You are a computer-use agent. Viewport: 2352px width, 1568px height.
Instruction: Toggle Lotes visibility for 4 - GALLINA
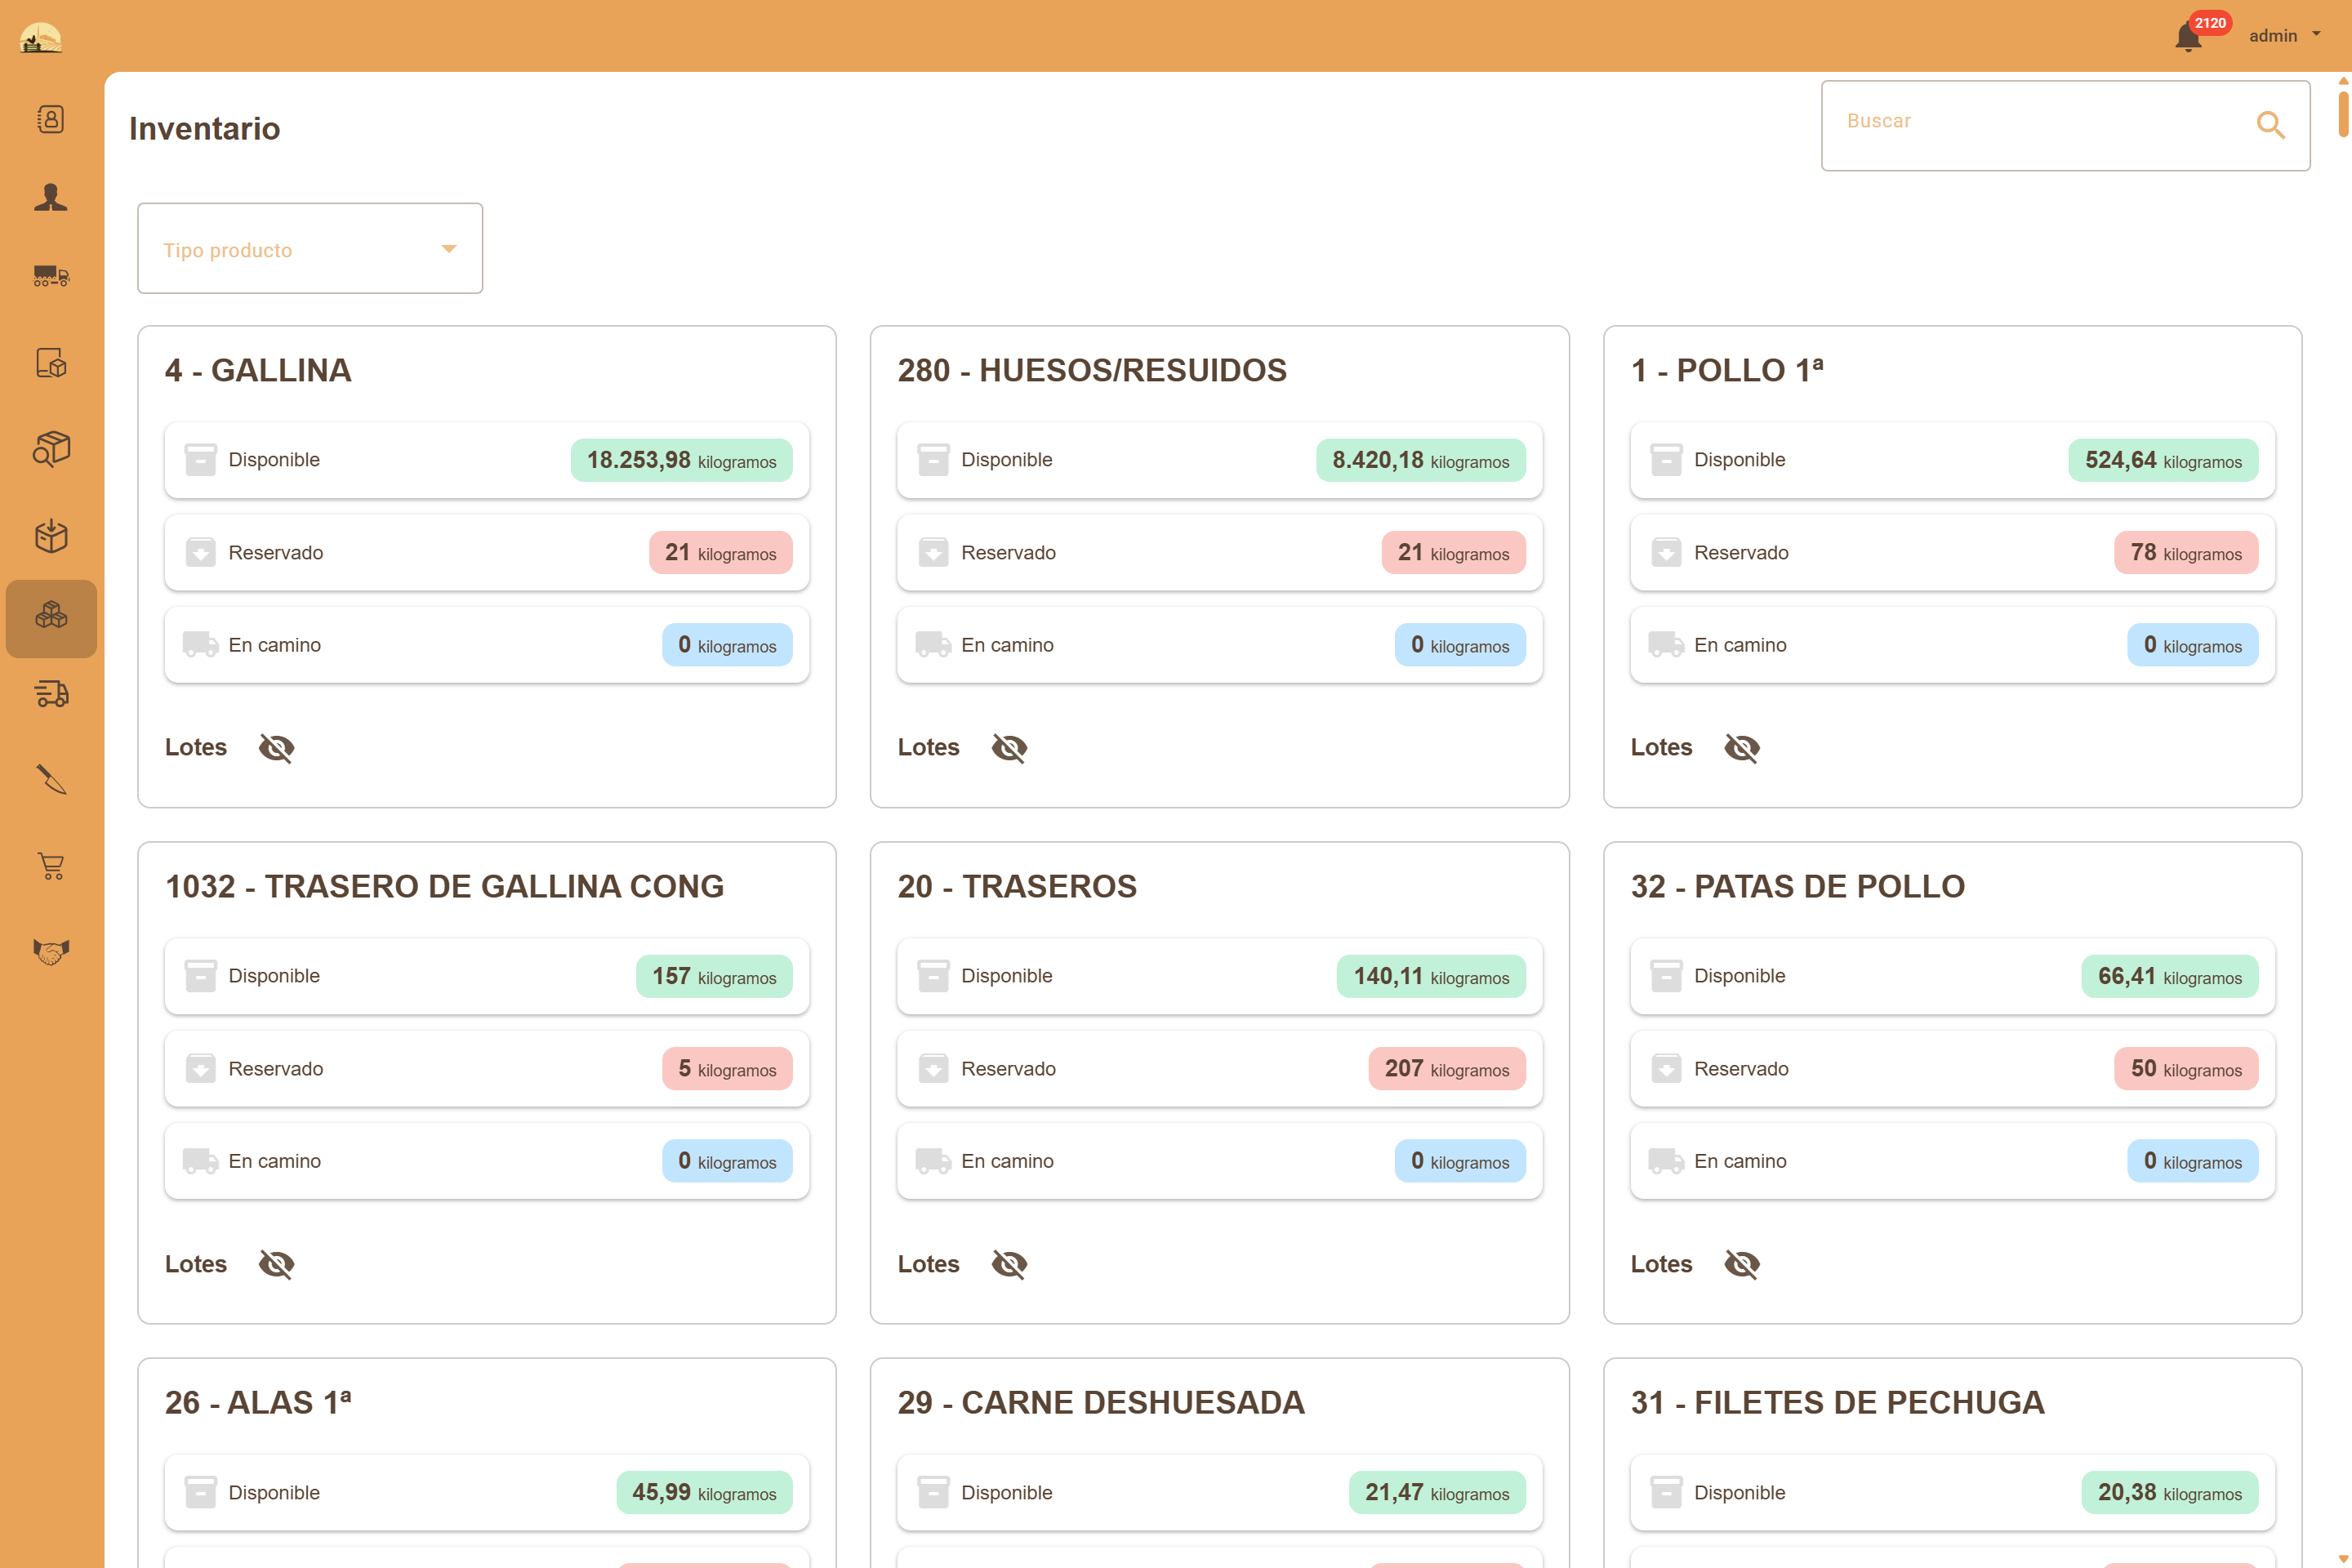[276, 748]
